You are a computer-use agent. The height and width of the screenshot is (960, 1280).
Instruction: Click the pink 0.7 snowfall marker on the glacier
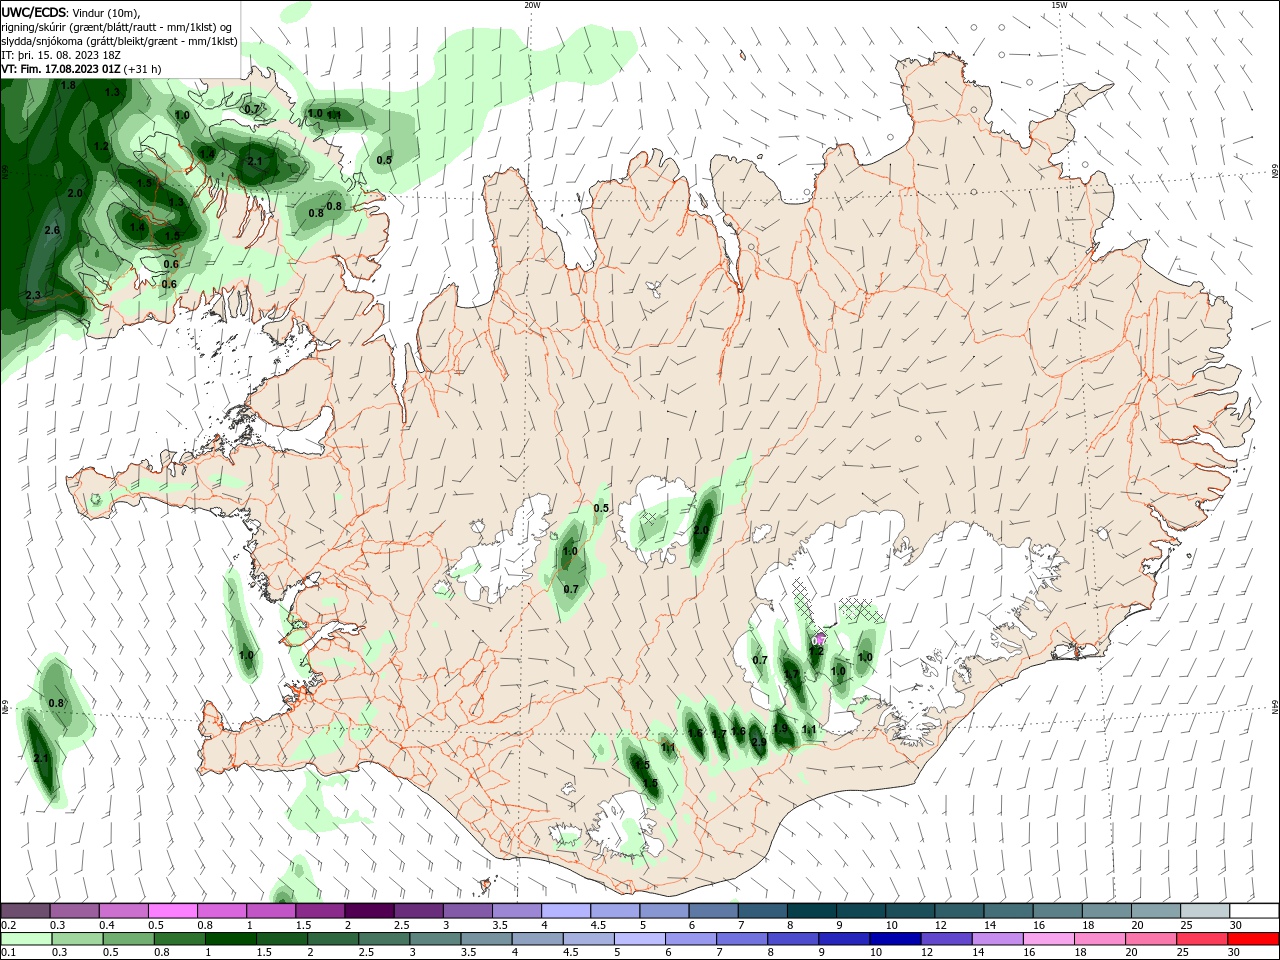818,640
